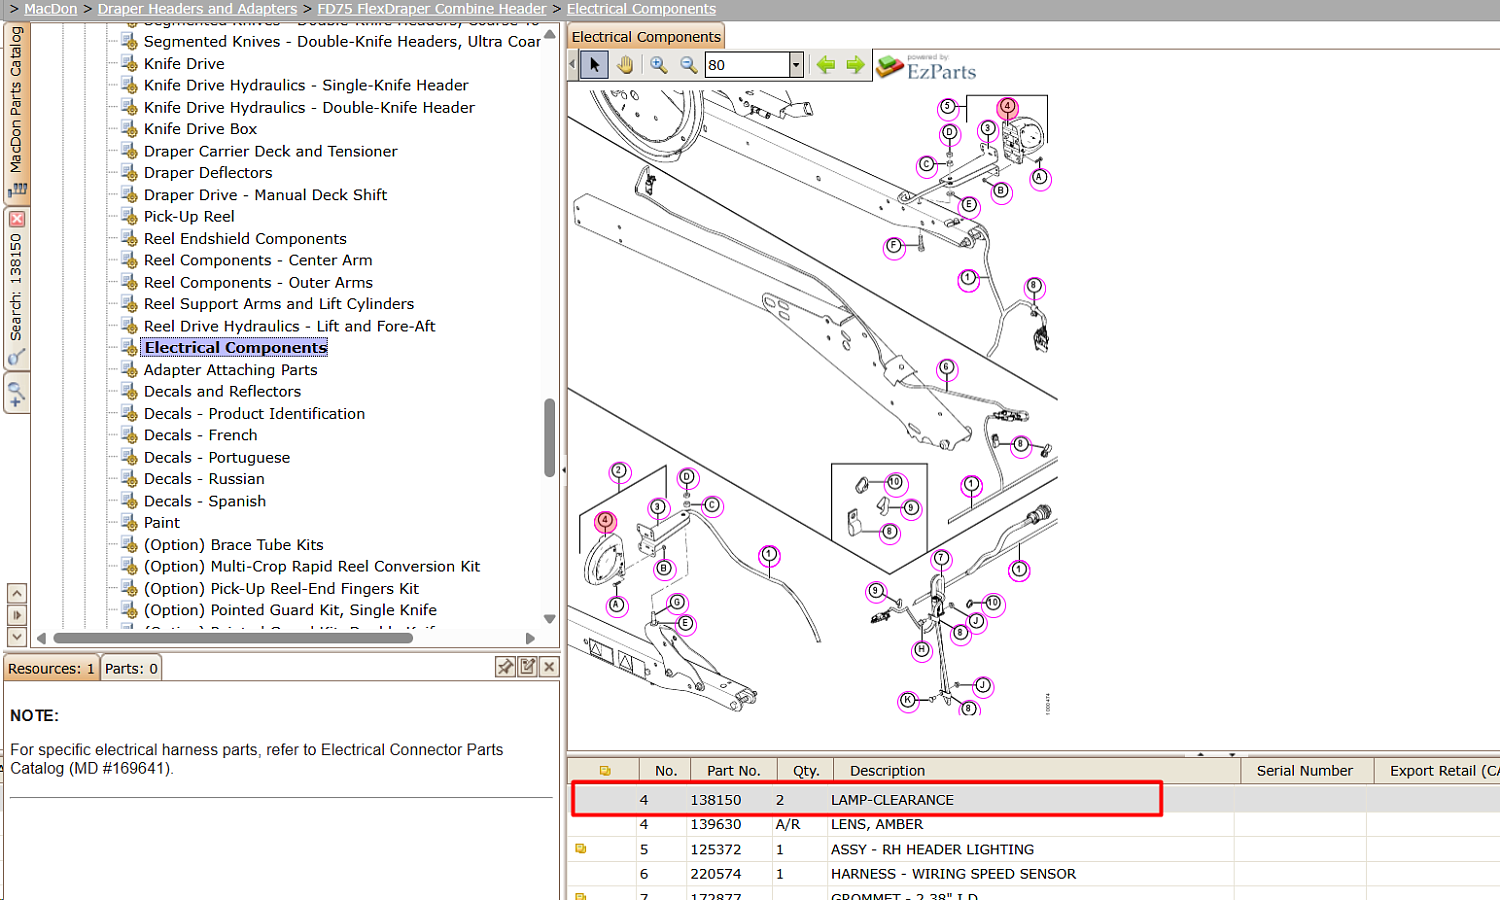Open the Parts: 0 tab

pos(131,669)
